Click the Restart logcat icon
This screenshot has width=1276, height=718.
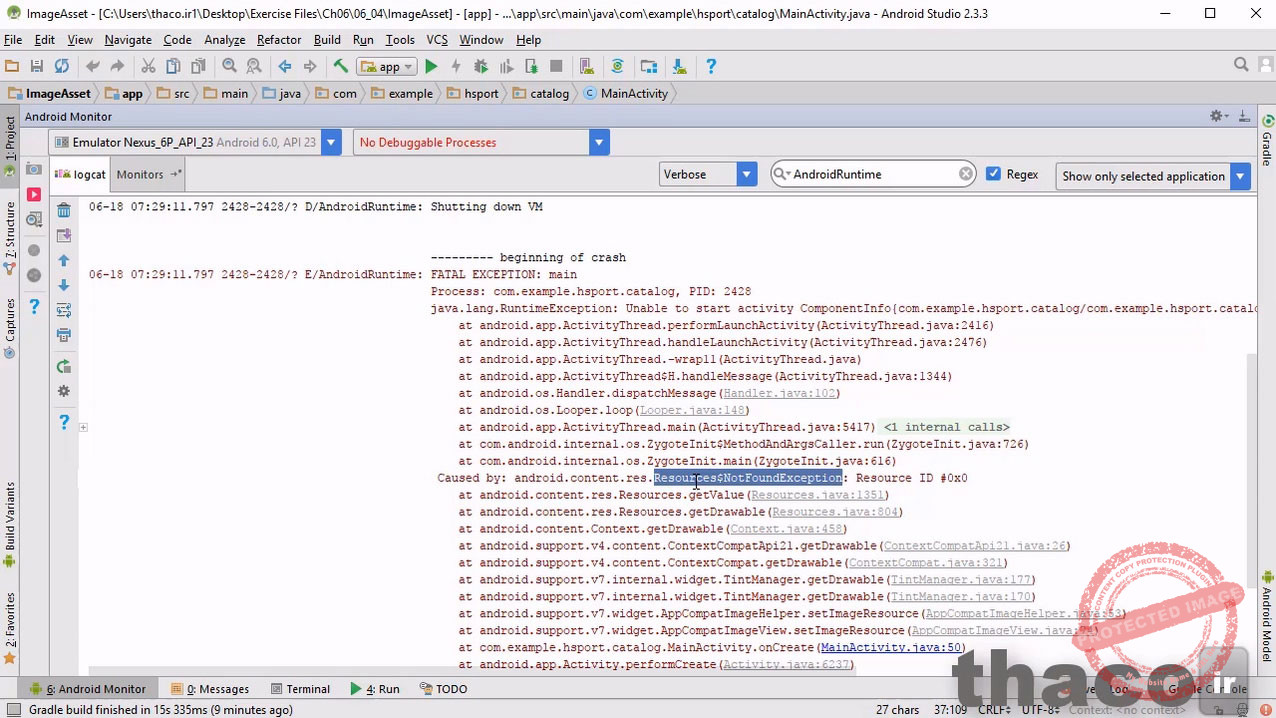pos(64,366)
